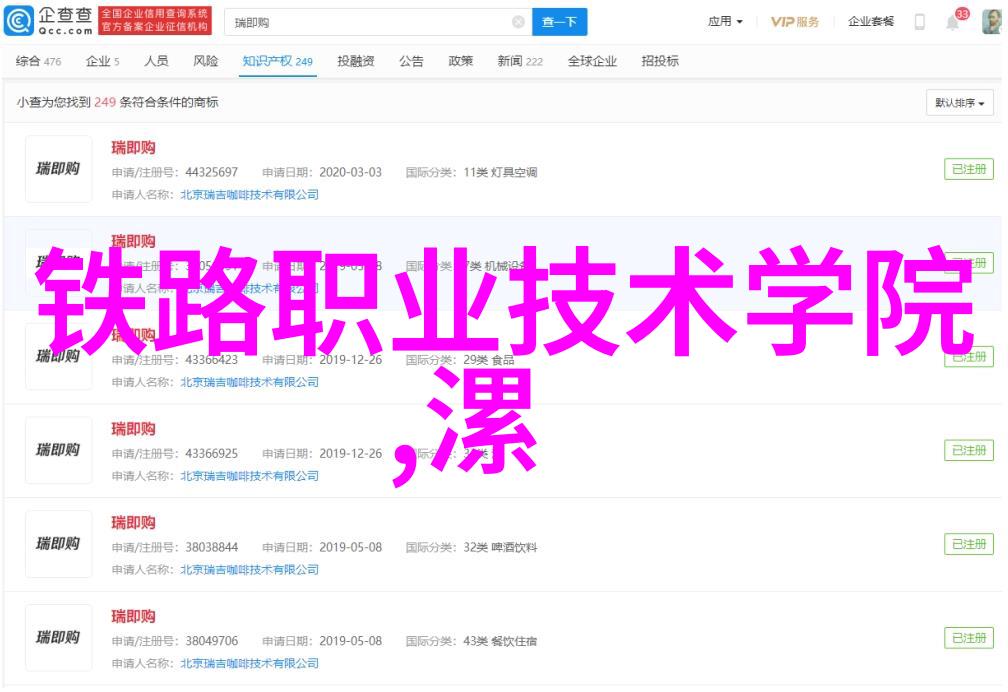Switch to the 招投标 tab
1008x692 pixels.
pos(660,61)
